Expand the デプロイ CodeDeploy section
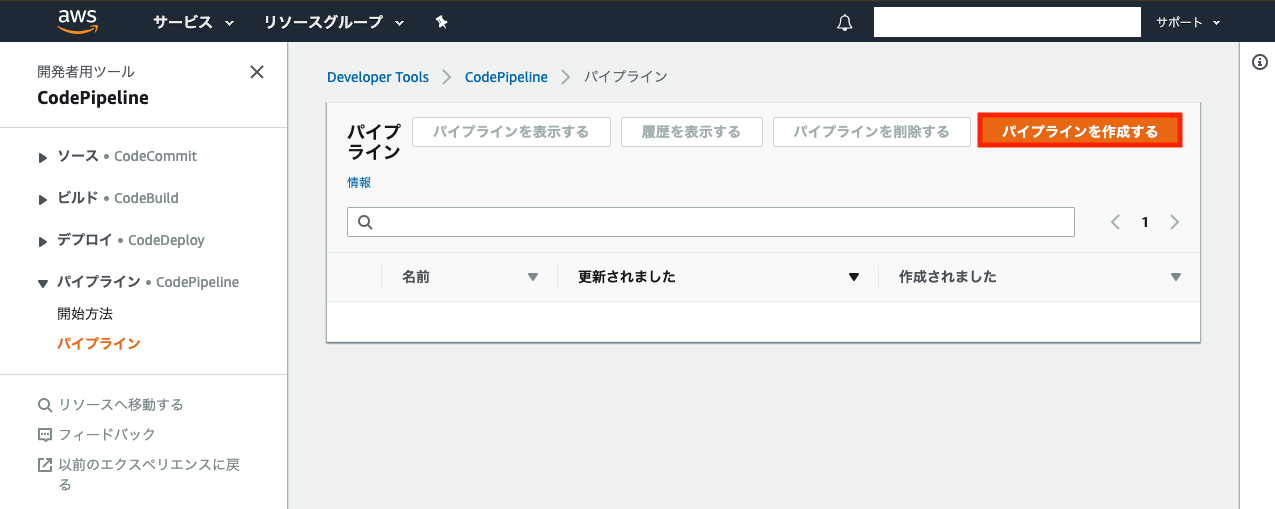Viewport: 1275px width, 509px height. [x=43, y=242]
